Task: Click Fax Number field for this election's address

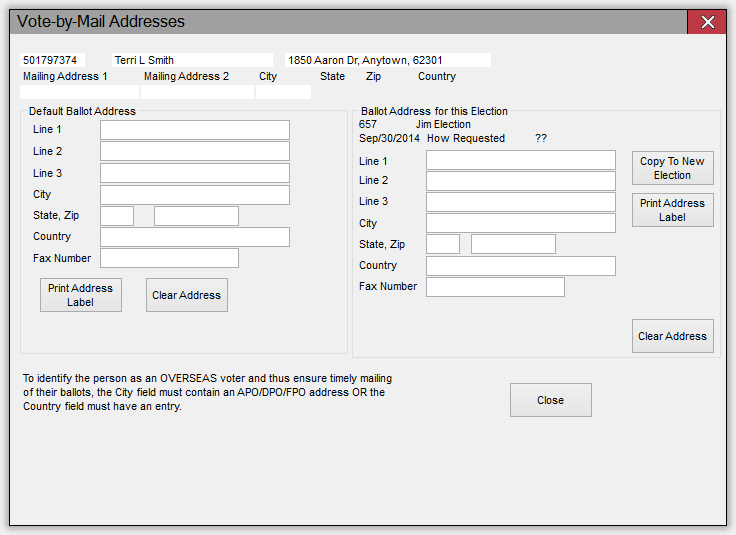Action: [495, 287]
